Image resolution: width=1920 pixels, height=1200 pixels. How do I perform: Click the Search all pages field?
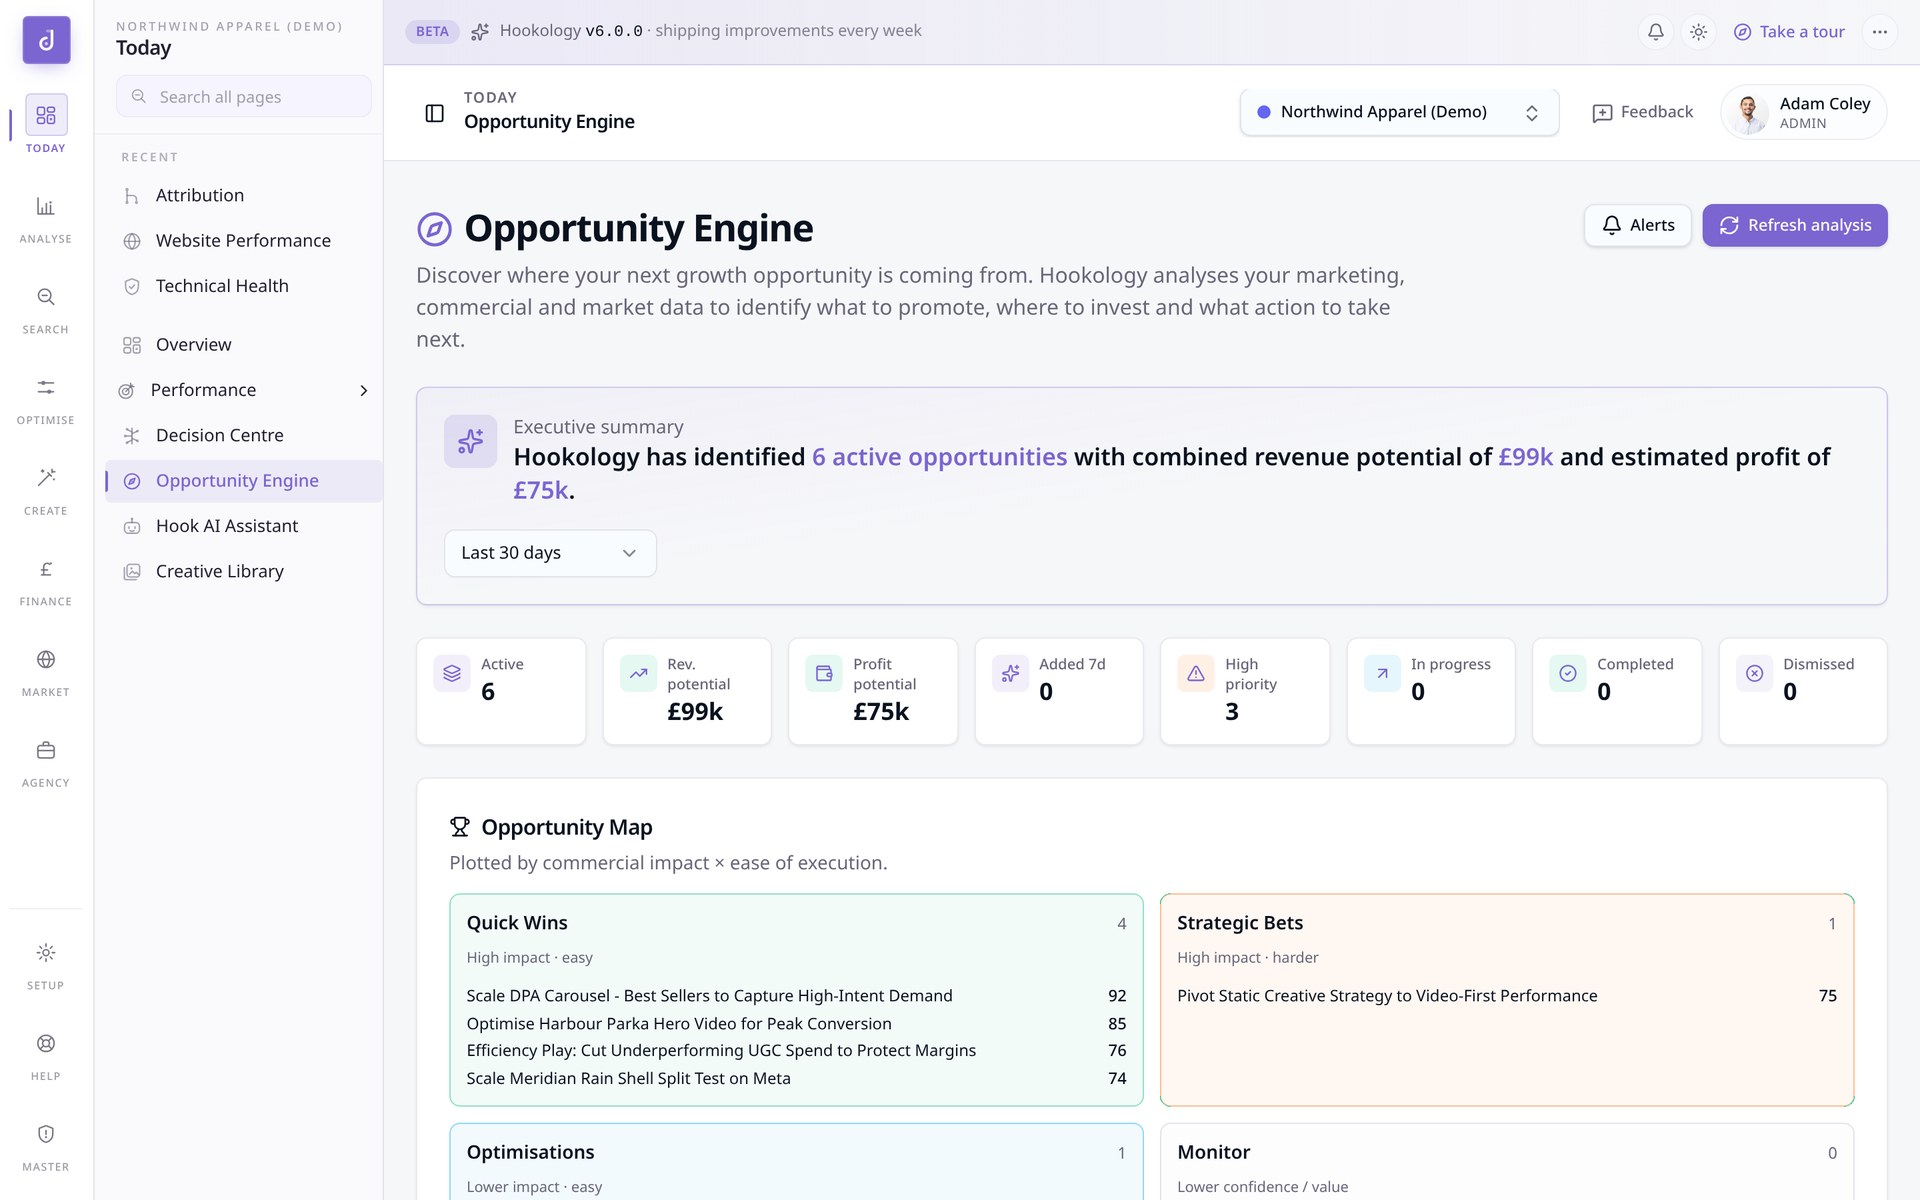click(x=244, y=97)
